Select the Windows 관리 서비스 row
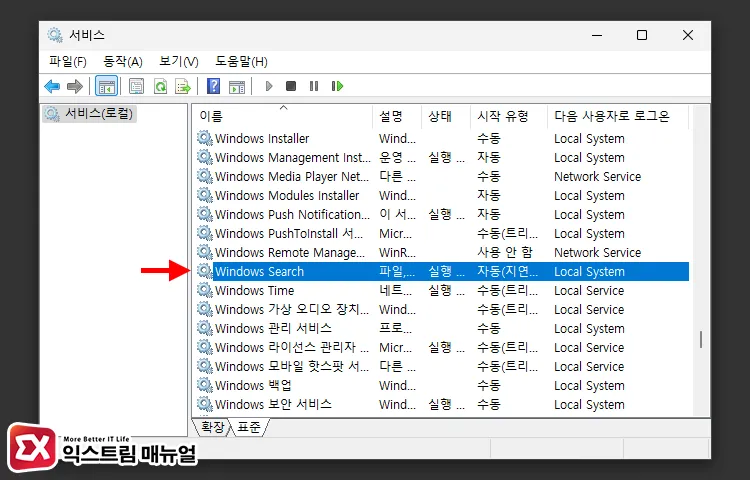This screenshot has height=480, width=750. click(442, 328)
